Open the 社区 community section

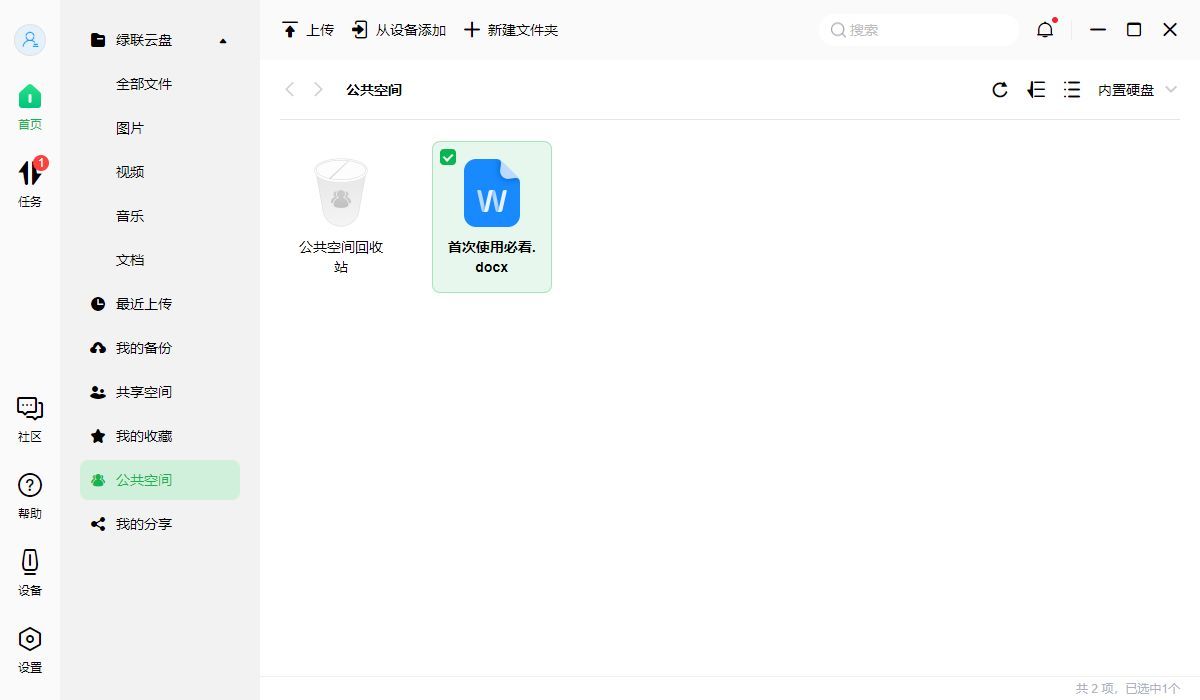coord(29,417)
